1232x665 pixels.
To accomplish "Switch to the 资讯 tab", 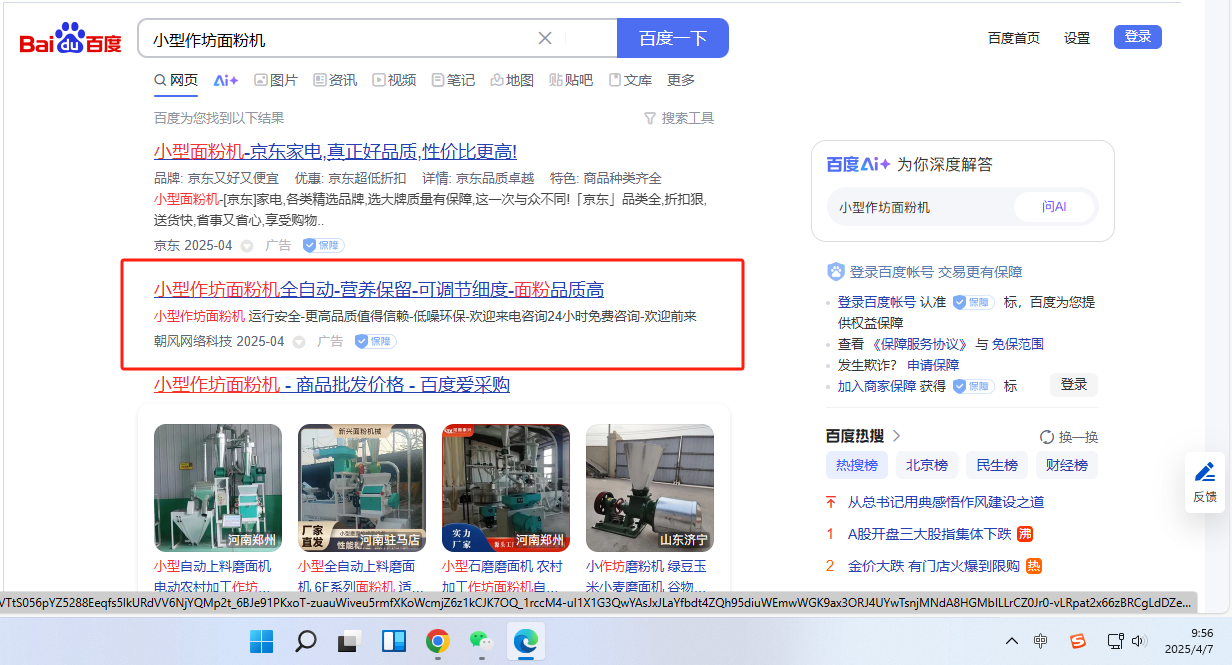I will [x=335, y=80].
